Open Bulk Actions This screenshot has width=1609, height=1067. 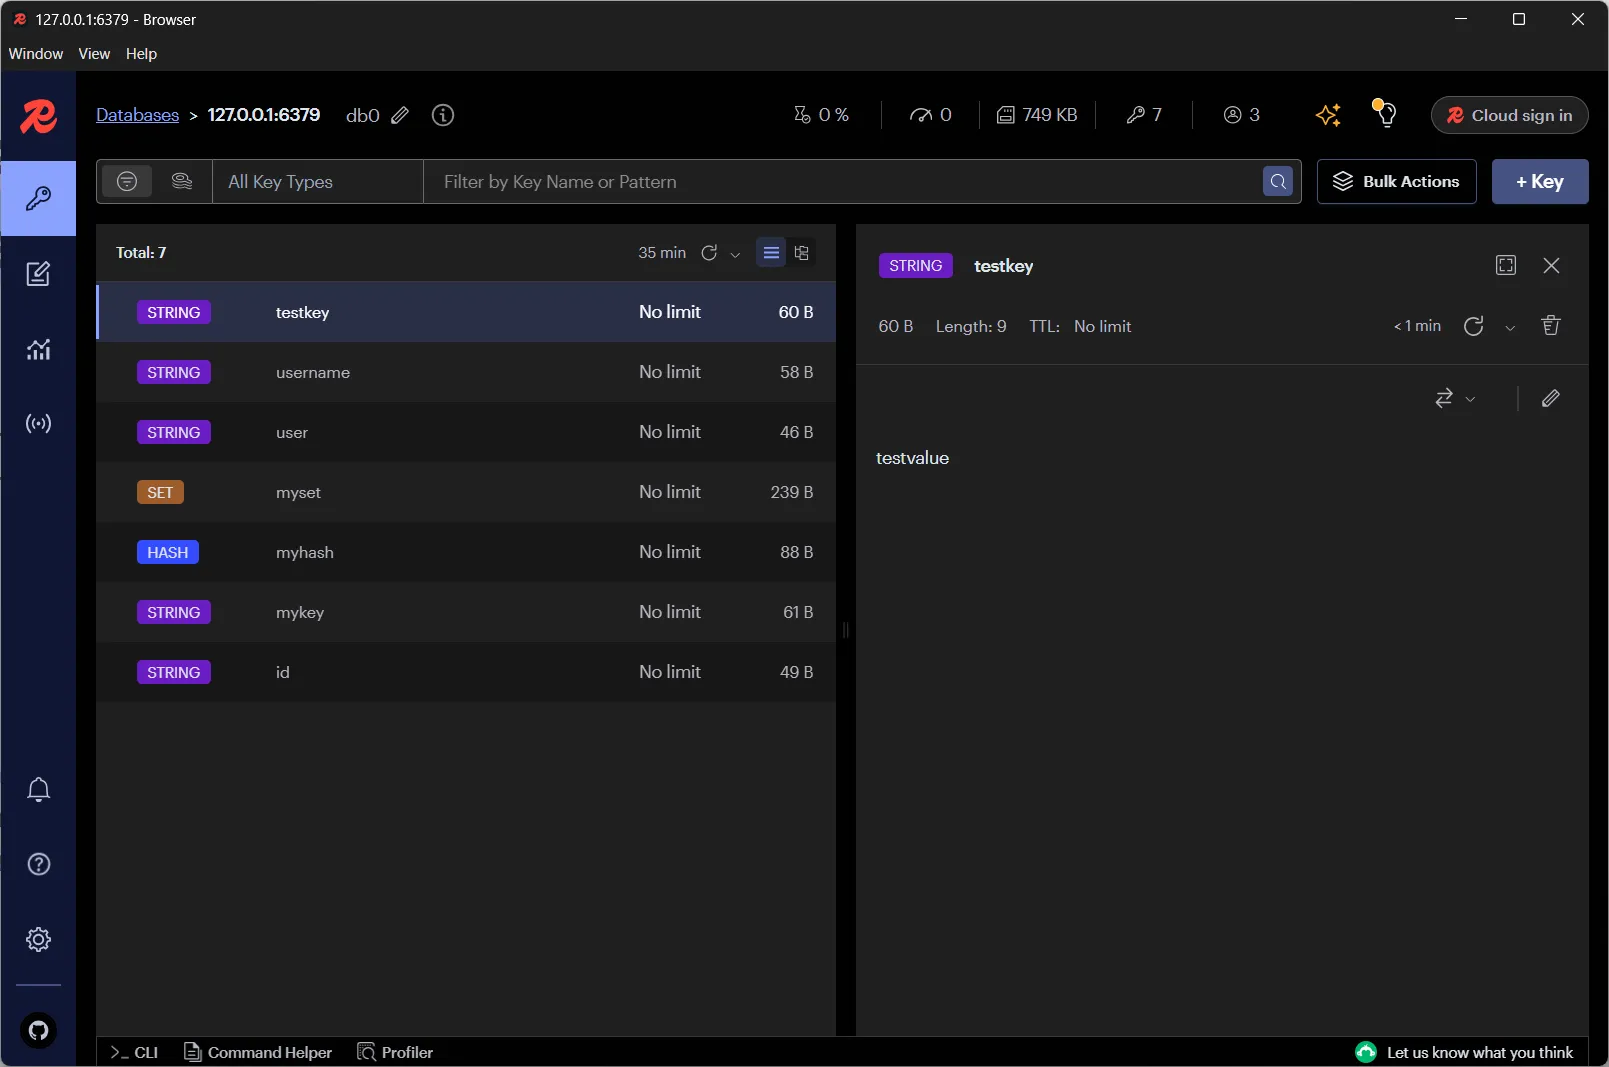point(1397,182)
